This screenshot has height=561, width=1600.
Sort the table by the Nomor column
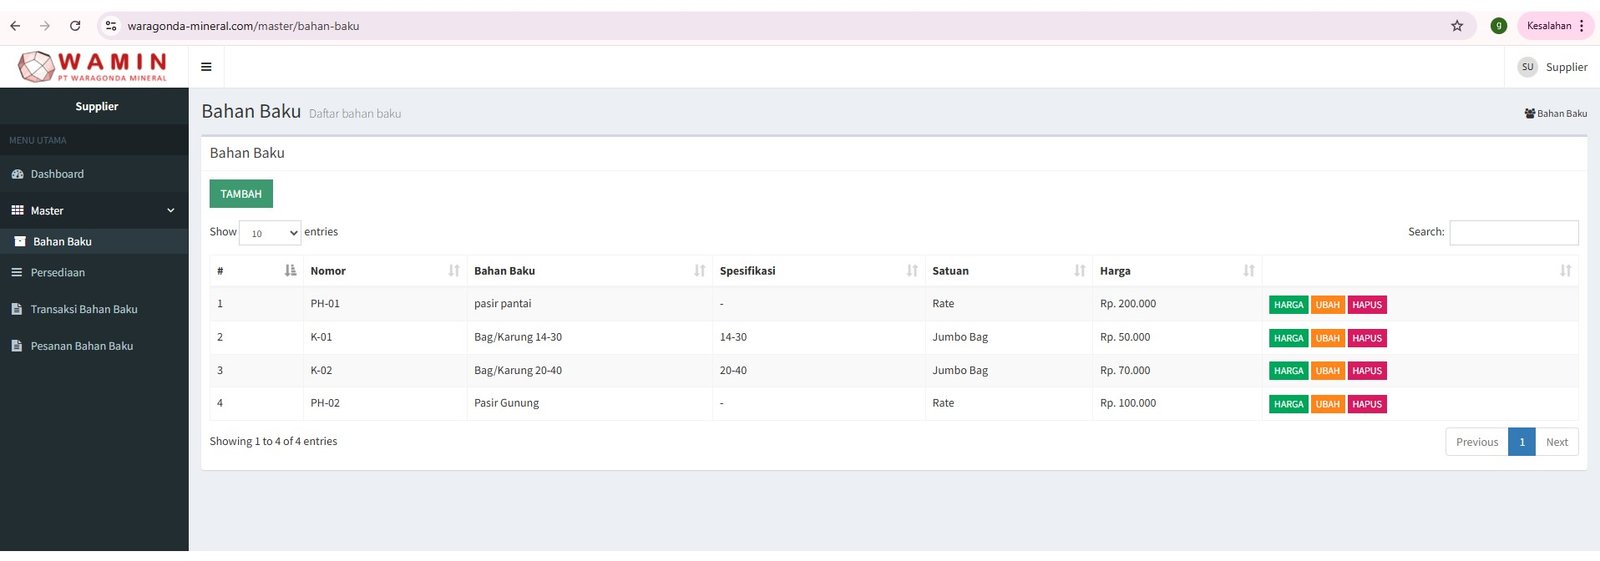point(385,271)
